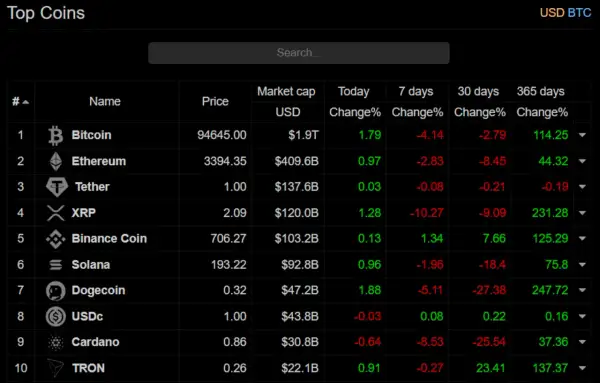Viewport: 600px width, 383px height.
Task: Click the $1.9T market cap value
Action: click(x=303, y=135)
